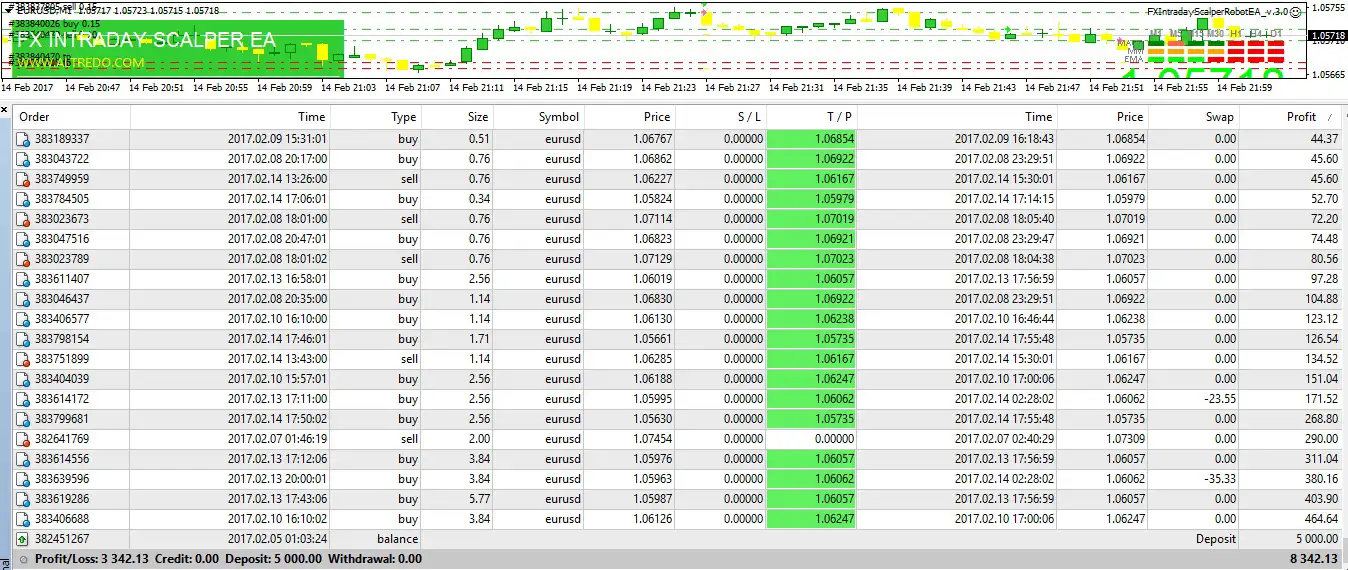Select the green balance deposit icon for 382451267

[23, 539]
